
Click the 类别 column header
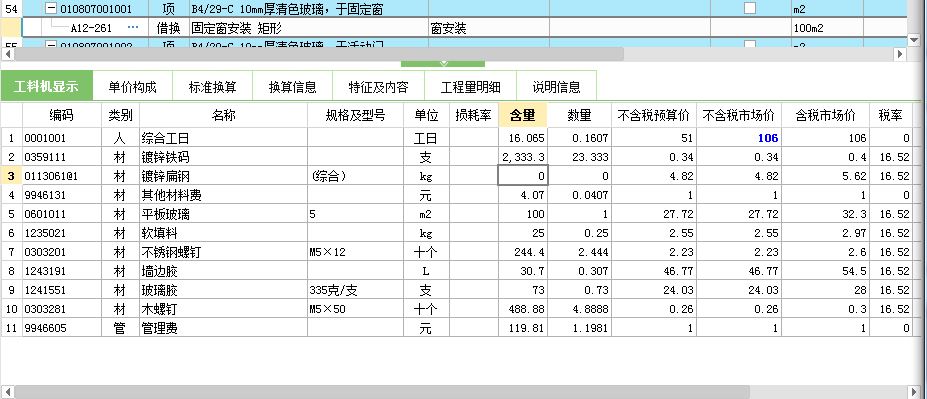click(120, 116)
